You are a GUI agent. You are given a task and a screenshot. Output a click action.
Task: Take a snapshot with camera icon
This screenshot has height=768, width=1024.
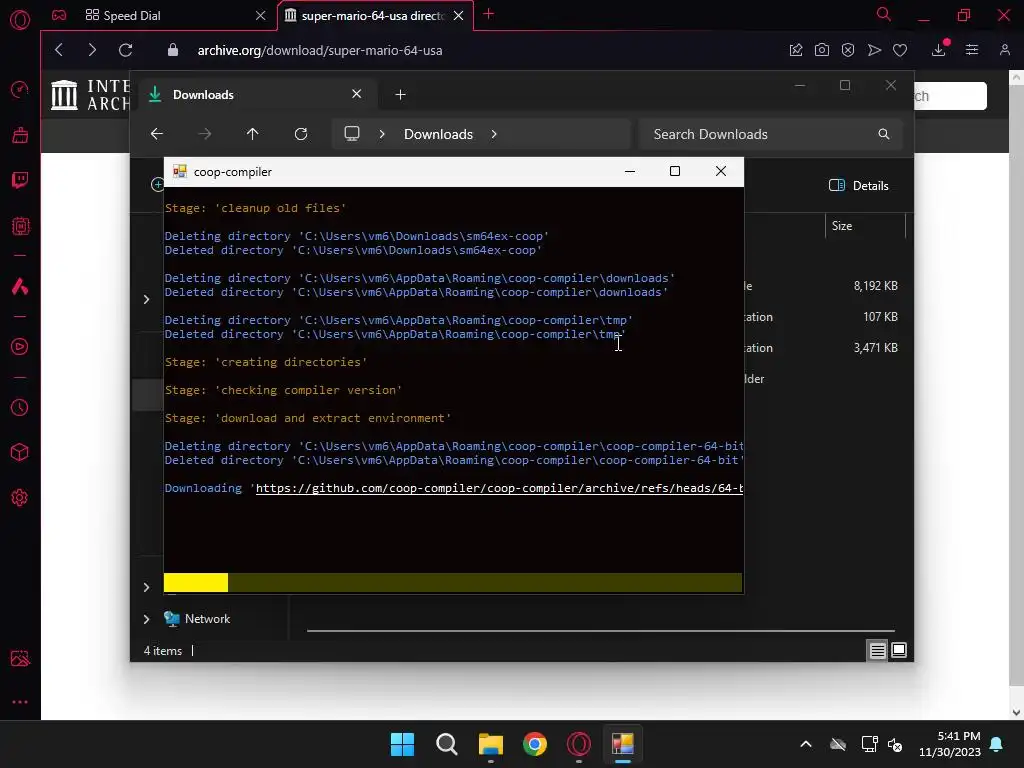(822, 50)
